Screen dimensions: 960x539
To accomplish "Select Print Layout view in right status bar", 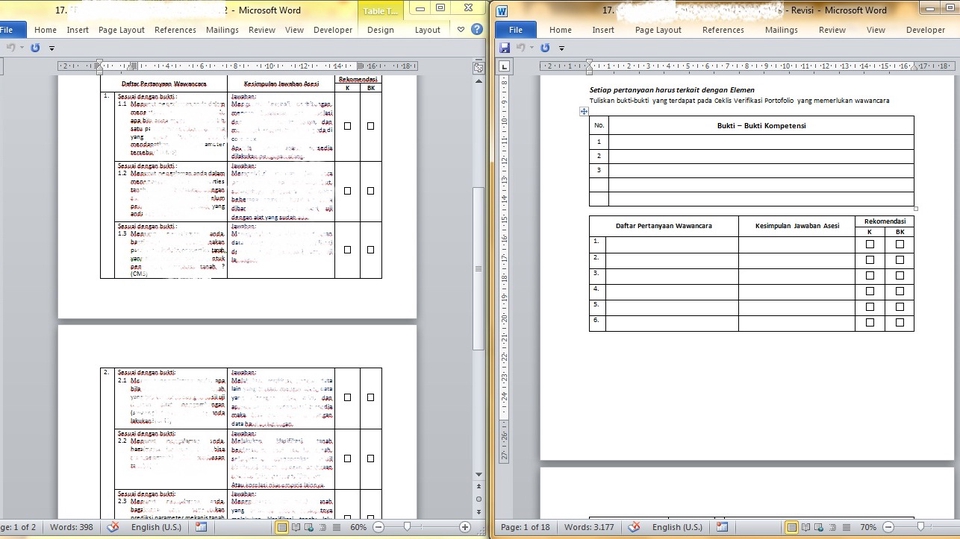I will click(x=792, y=527).
